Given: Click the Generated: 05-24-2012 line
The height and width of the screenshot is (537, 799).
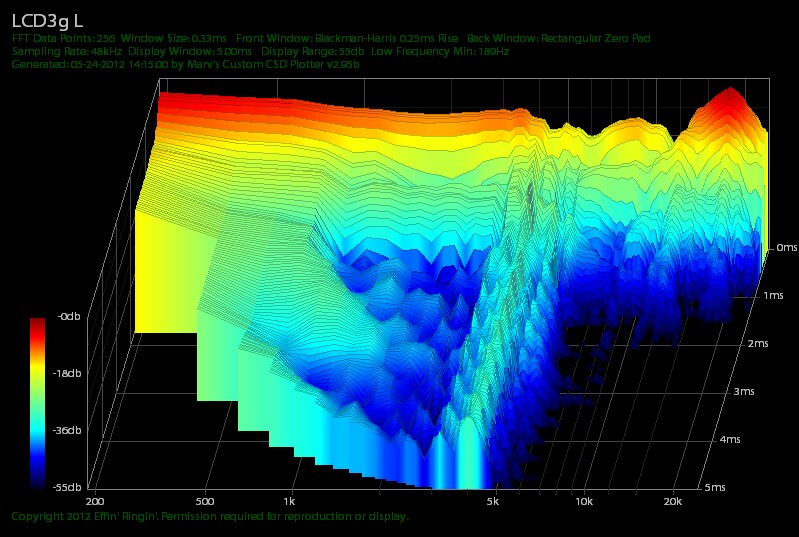Looking at the screenshot, I should 185,65.
